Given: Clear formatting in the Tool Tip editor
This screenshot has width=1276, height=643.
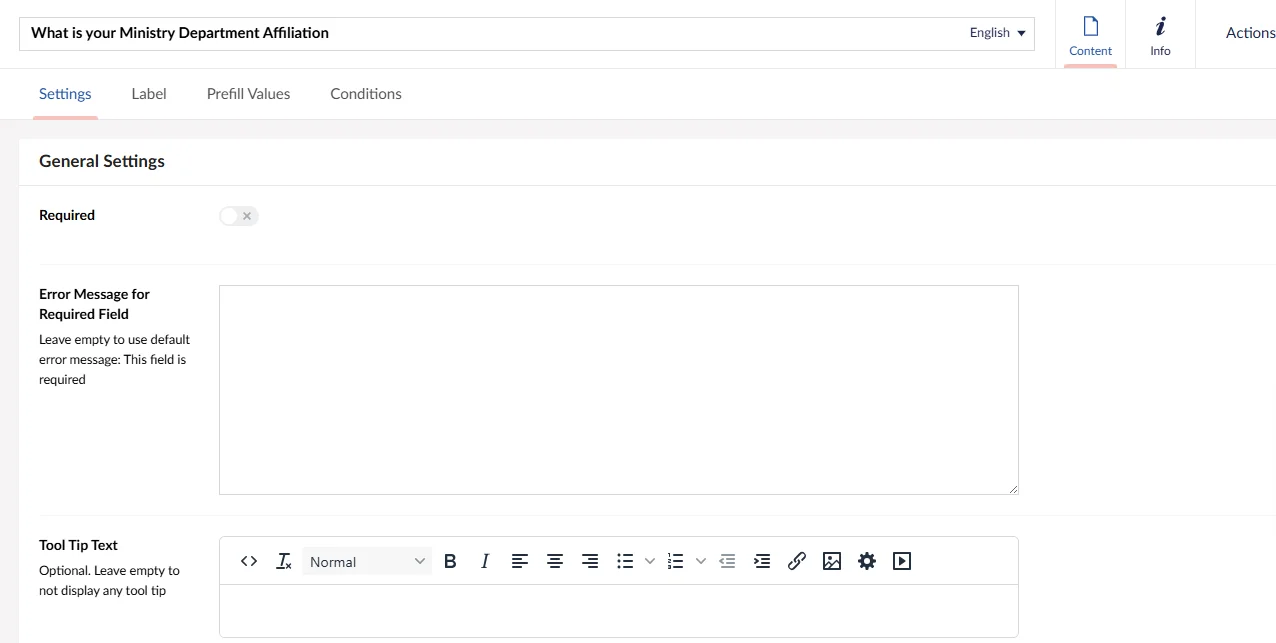Looking at the screenshot, I should coord(284,561).
